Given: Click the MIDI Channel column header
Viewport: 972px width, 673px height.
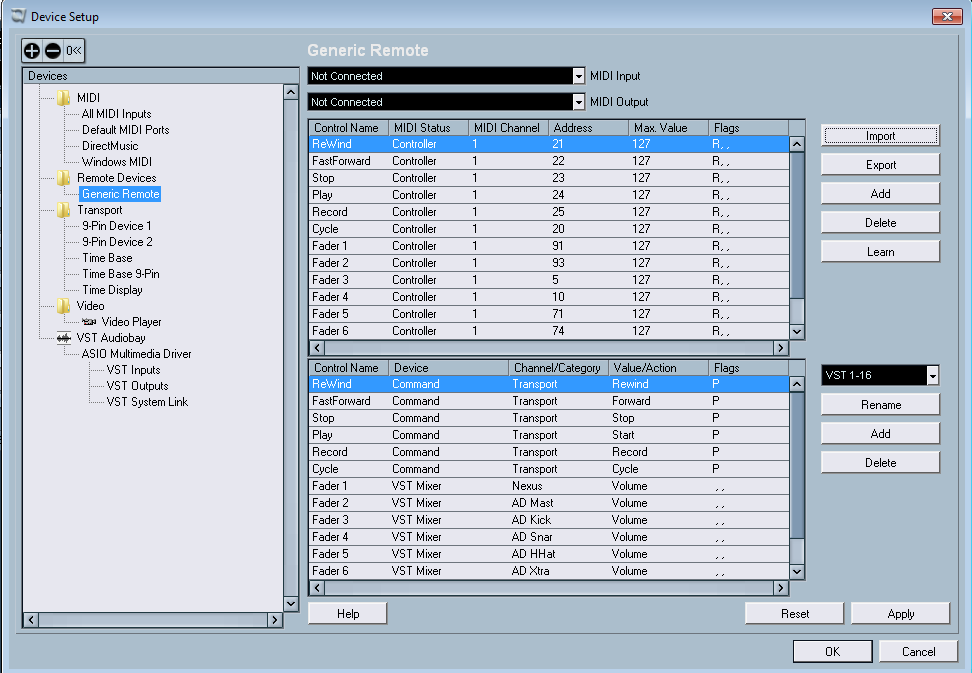Looking at the screenshot, I should click(507, 128).
